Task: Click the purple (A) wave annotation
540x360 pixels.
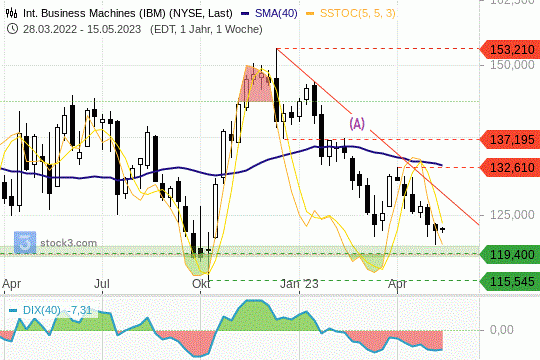Action: click(357, 124)
